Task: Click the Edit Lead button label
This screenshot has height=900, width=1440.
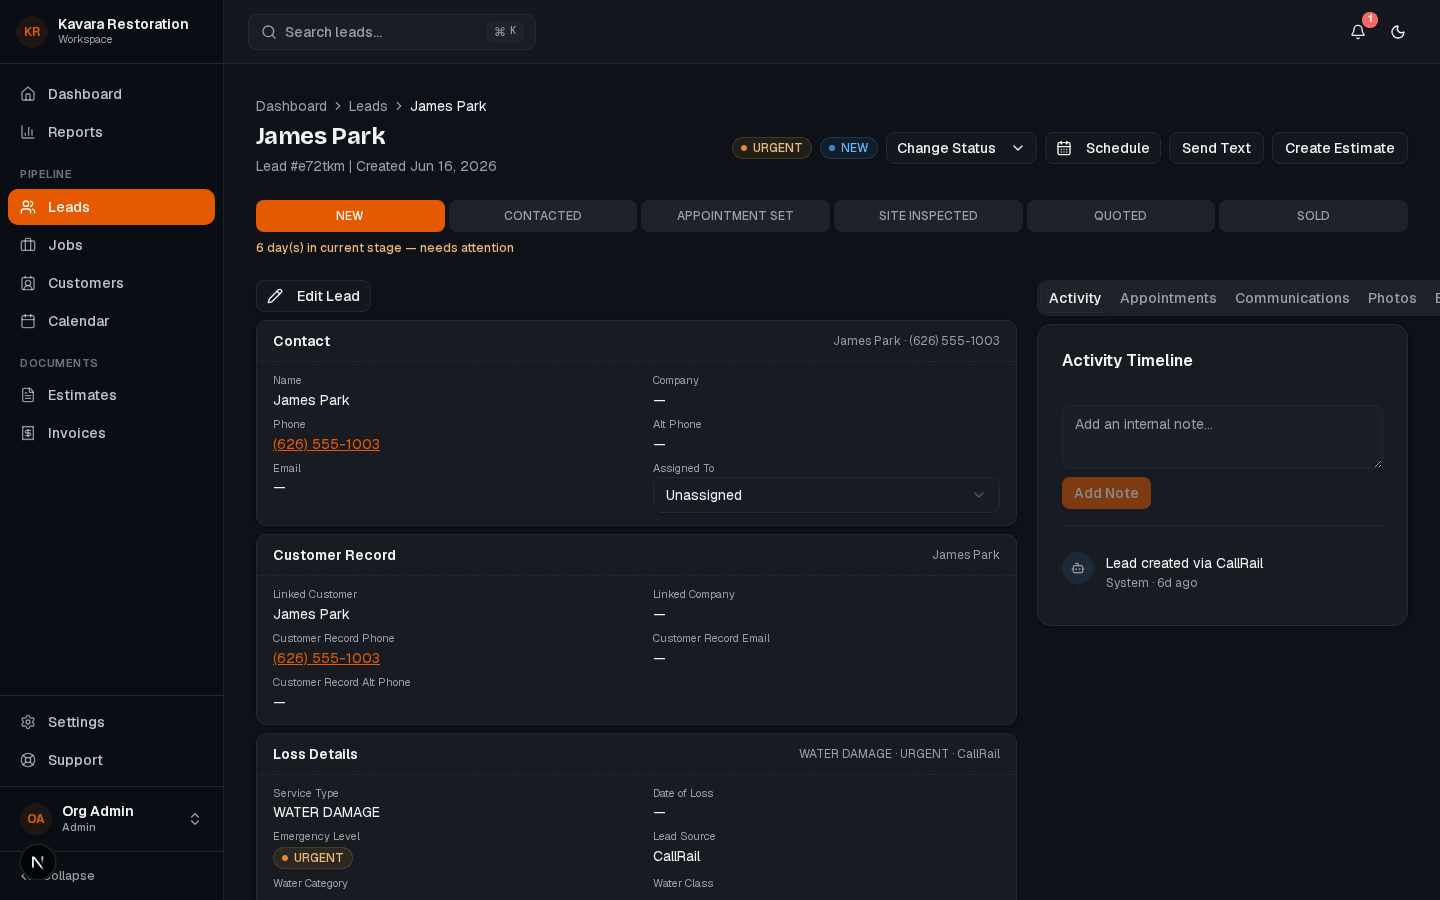Action: 328,296
